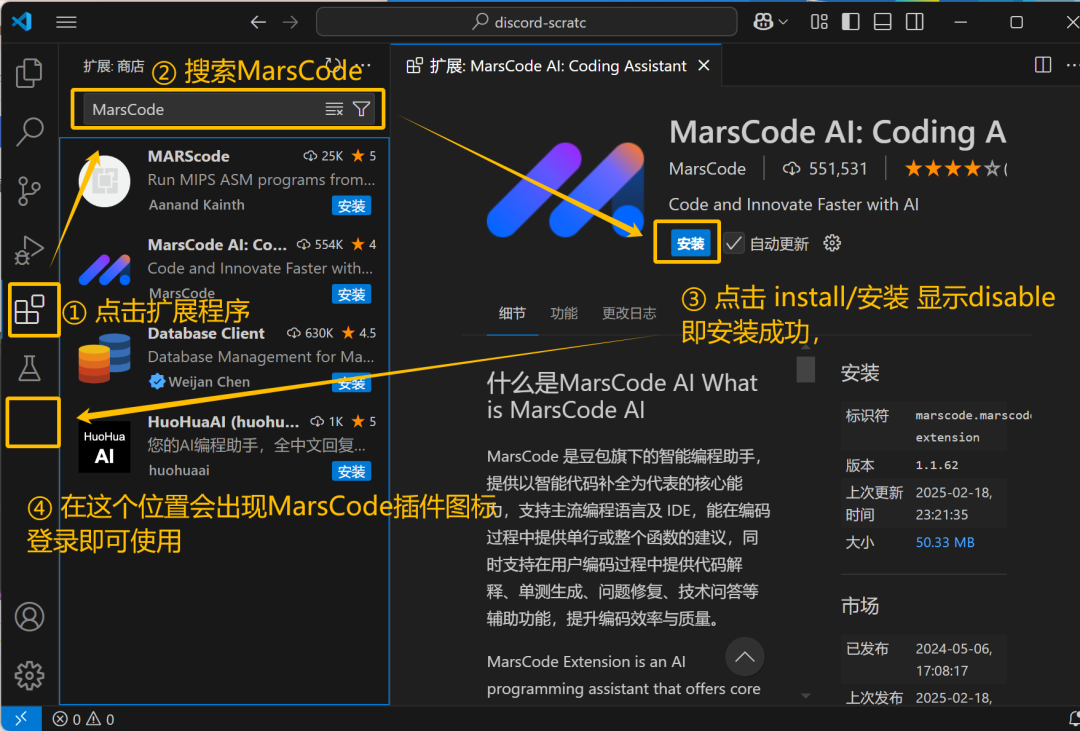Toggle the primary sidebar visibility icon

[850, 21]
